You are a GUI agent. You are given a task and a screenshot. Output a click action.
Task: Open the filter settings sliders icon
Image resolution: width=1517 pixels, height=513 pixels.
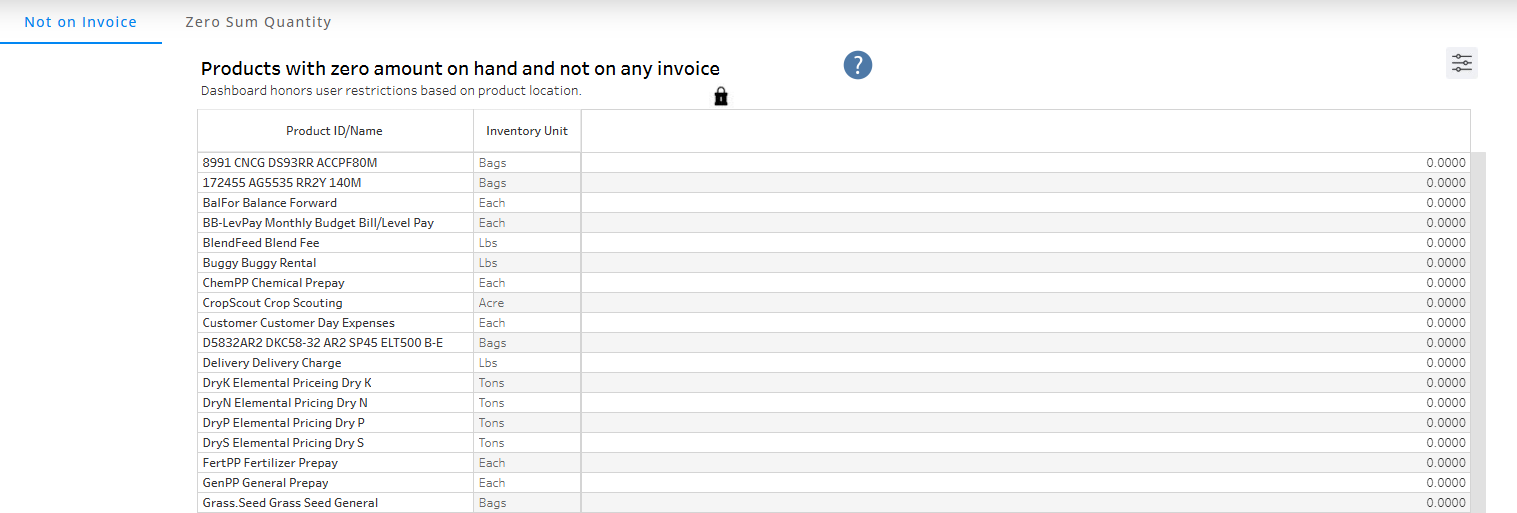click(x=1462, y=63)
